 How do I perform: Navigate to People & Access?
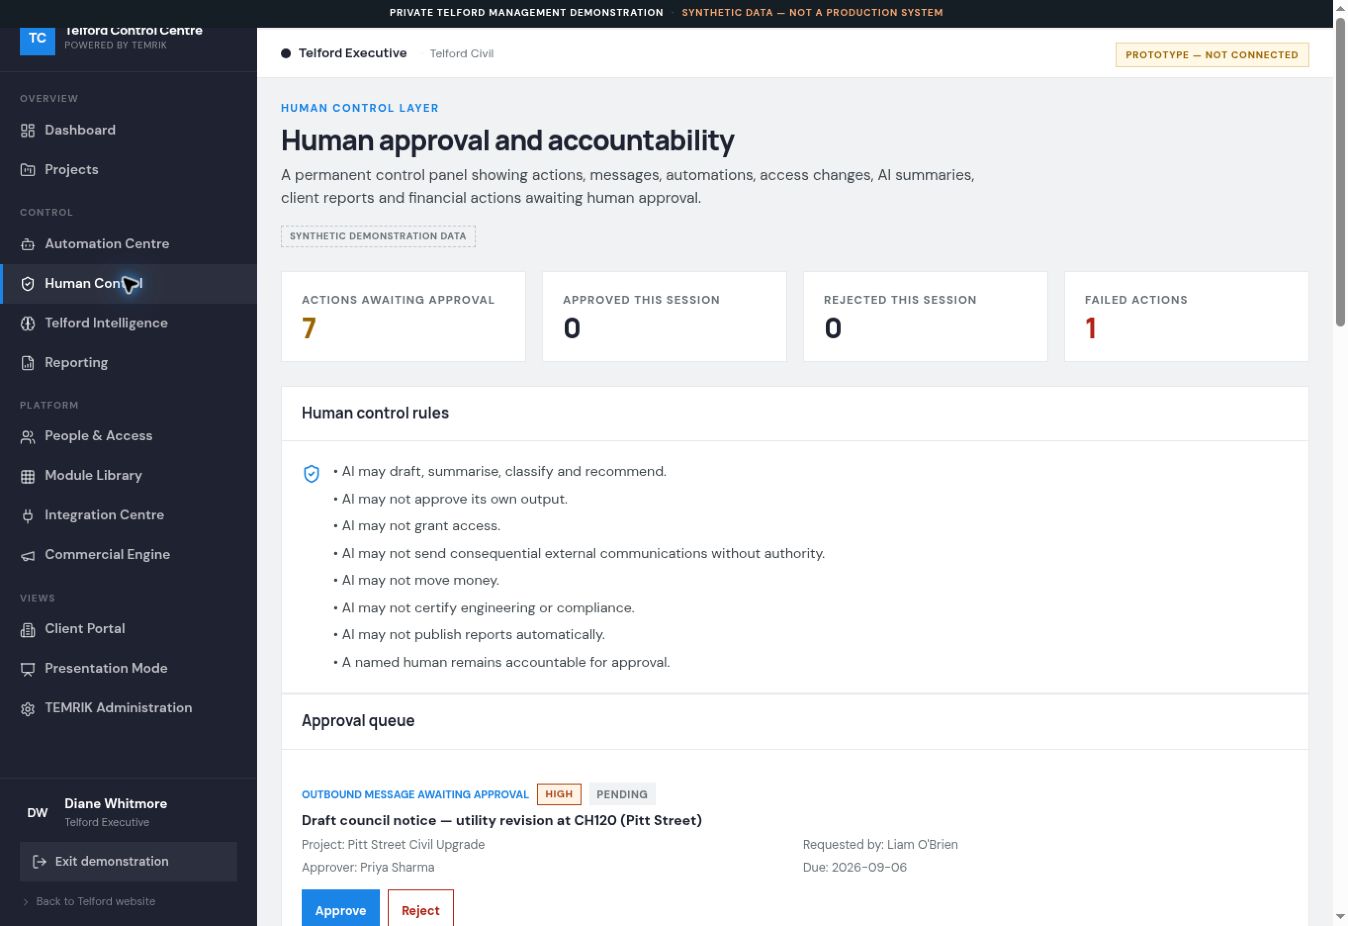click(x=128, y=436)
